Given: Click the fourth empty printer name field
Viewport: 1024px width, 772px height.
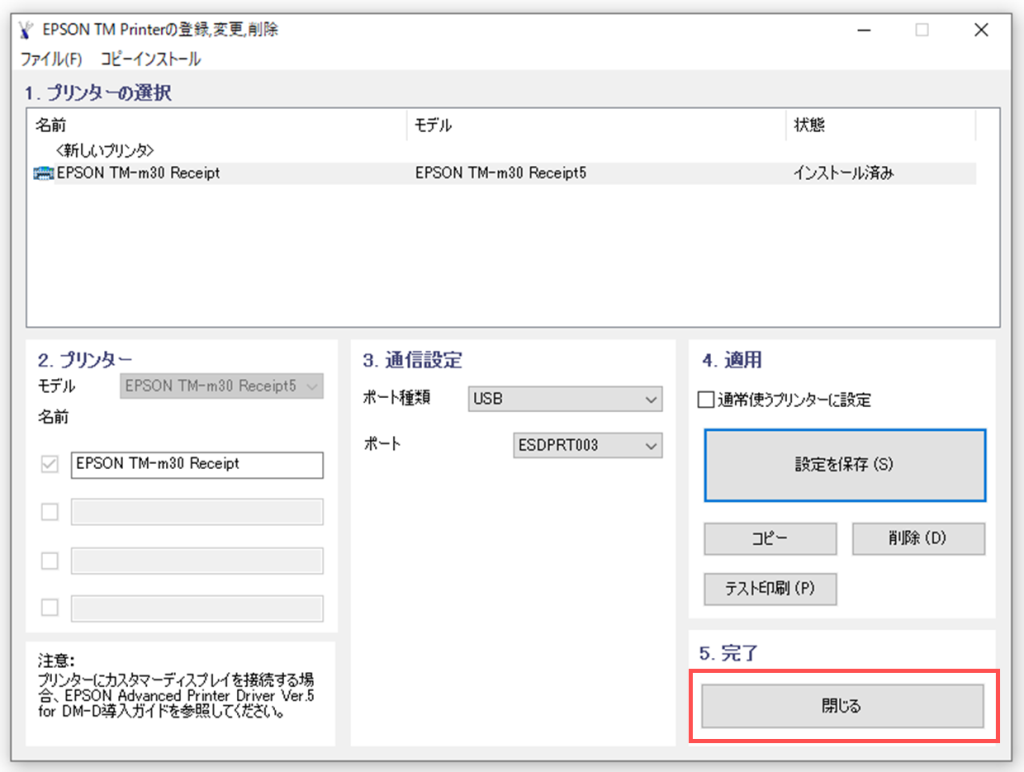Looking at the screenshot, I should point(197,608).
